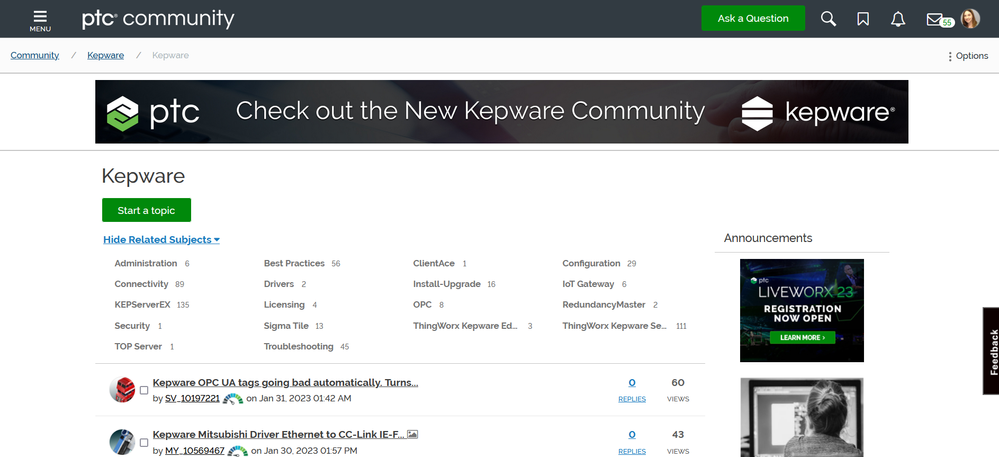Open the Options dropdown menu
Image resolution: width=999 pixels, height=457 pixels.
(x=968, y=55)
